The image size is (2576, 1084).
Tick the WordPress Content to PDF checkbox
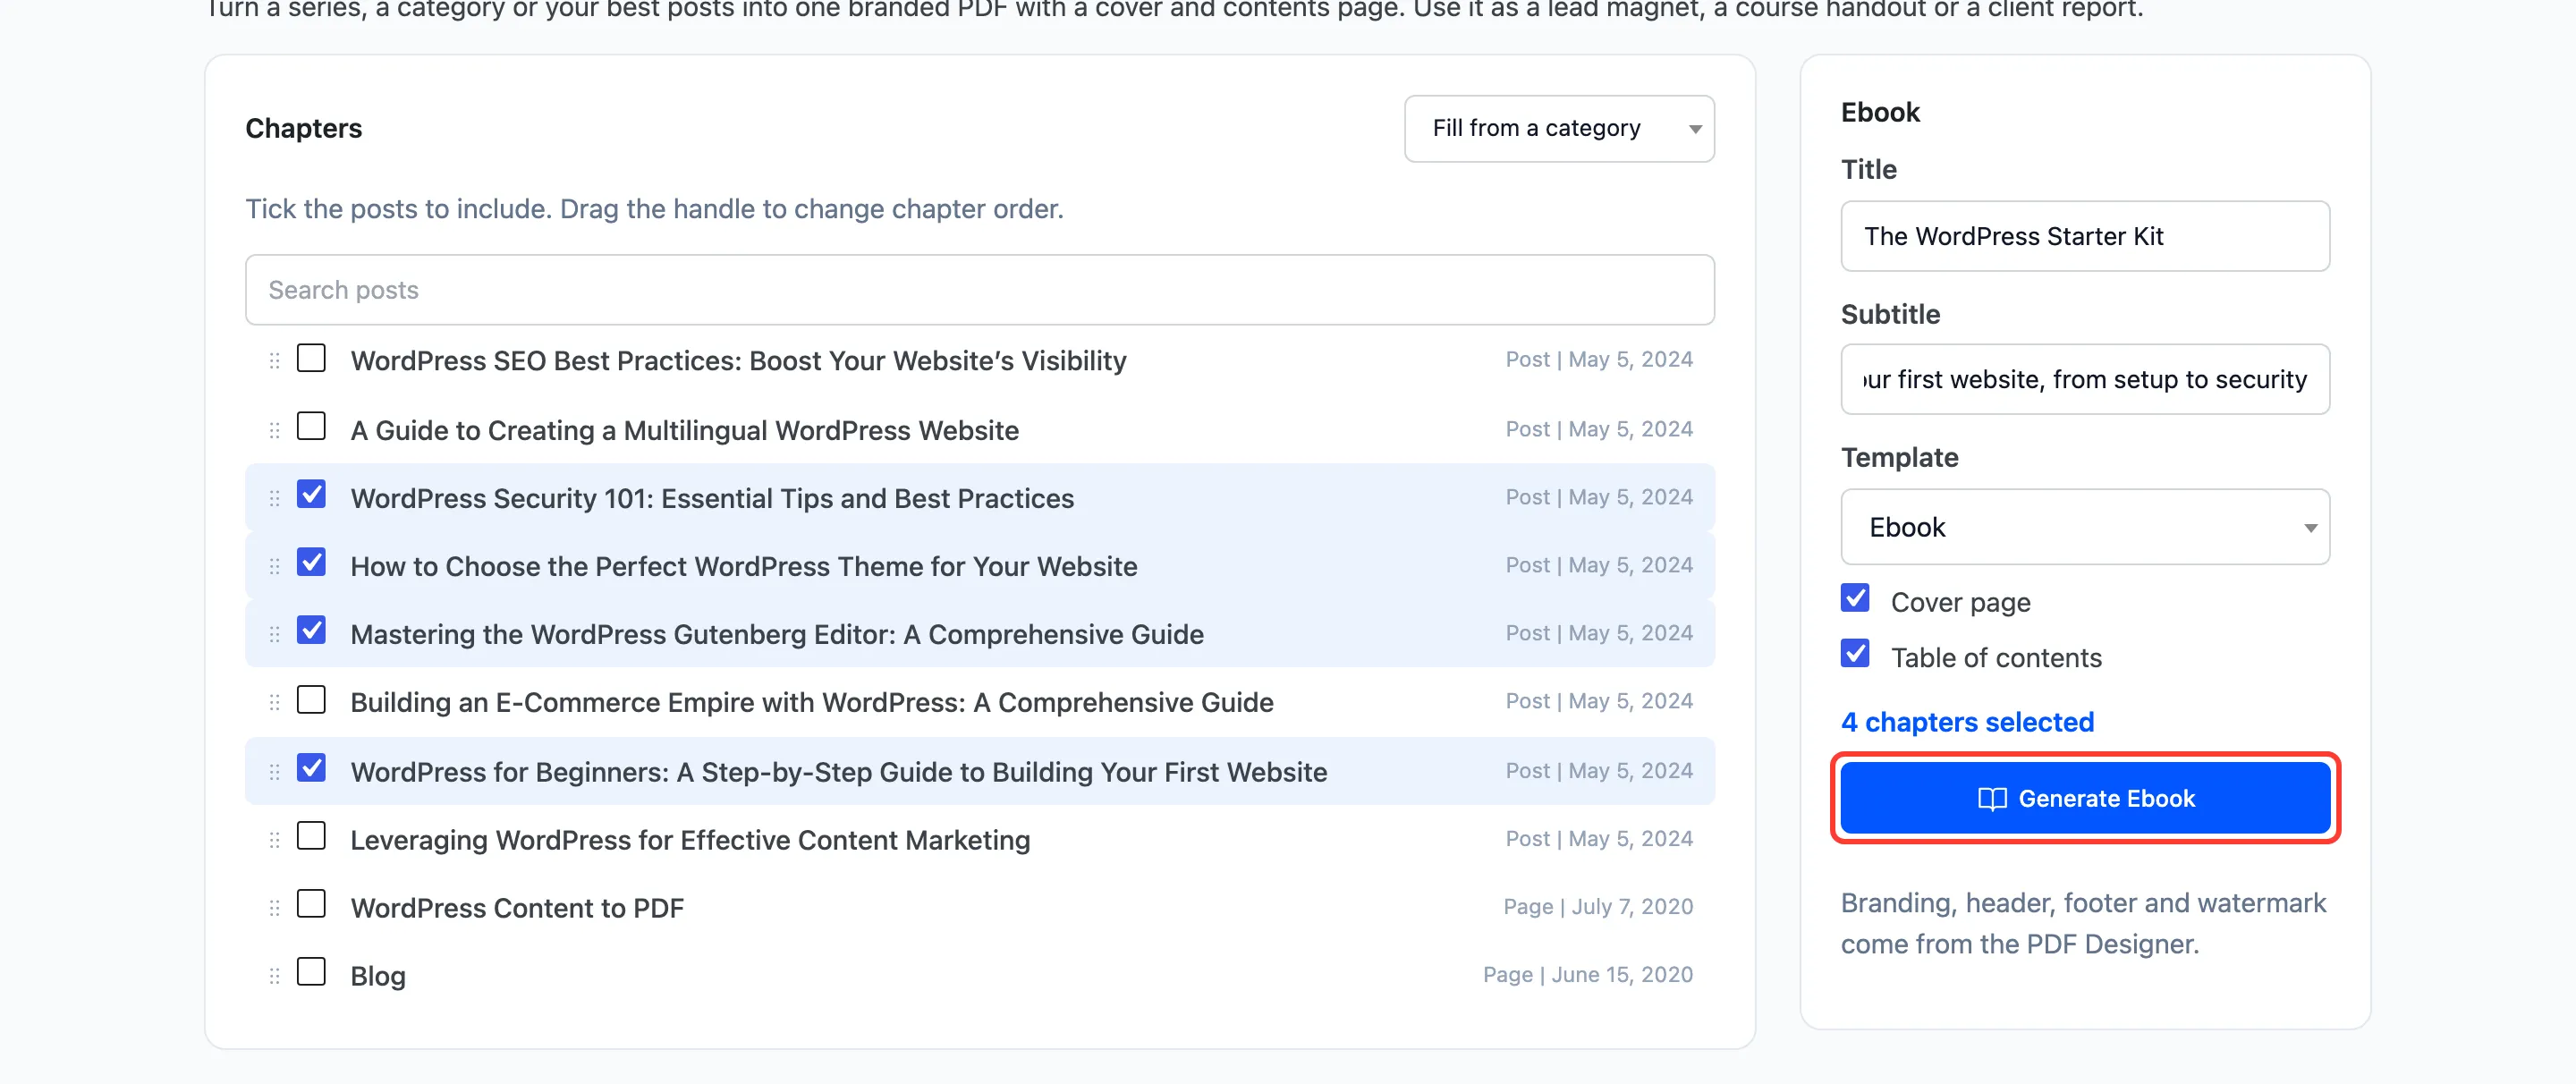(x=311, y=905)
